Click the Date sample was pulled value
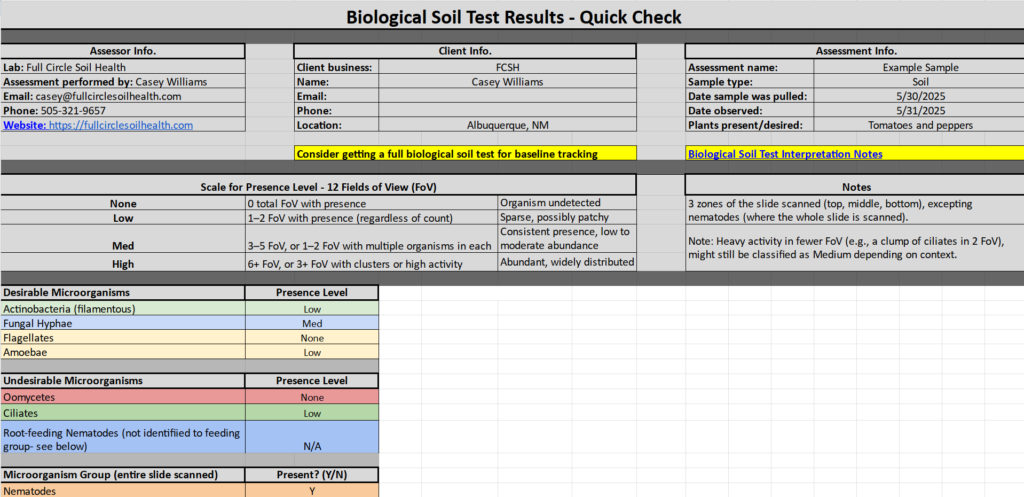The height and width of the screenshot is (497, 1024). 918,96
